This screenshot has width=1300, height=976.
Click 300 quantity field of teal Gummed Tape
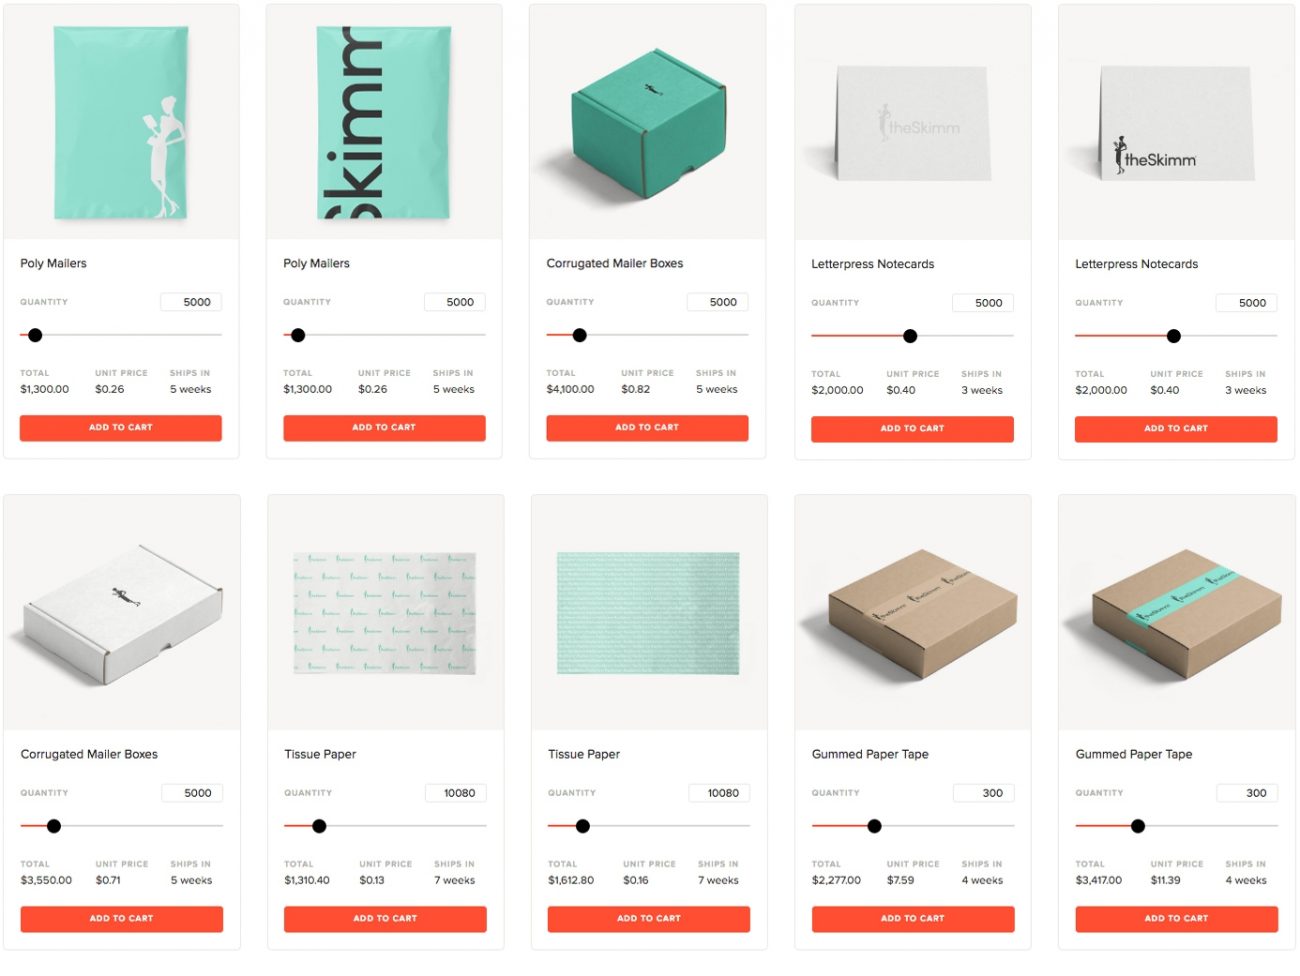[1247, 793]
